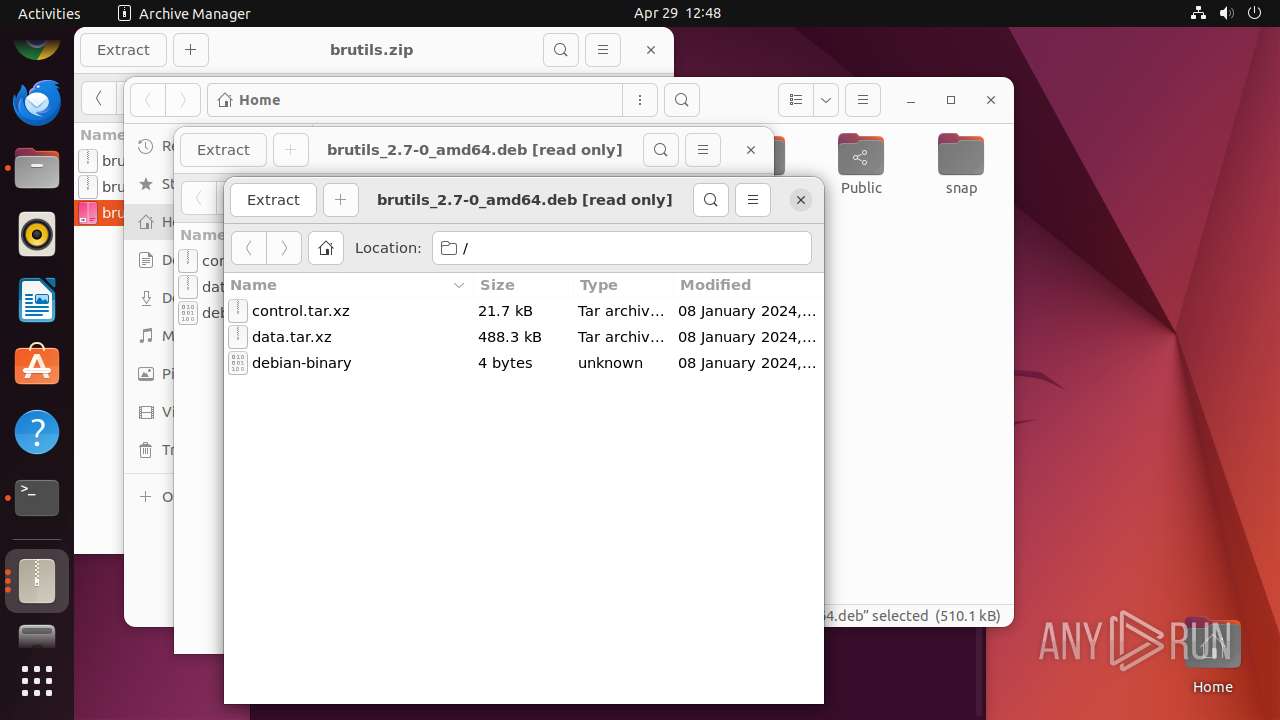Open Ubuntu Software from dock
Screen dimensions: 1280x720
(x=37, y=366)
